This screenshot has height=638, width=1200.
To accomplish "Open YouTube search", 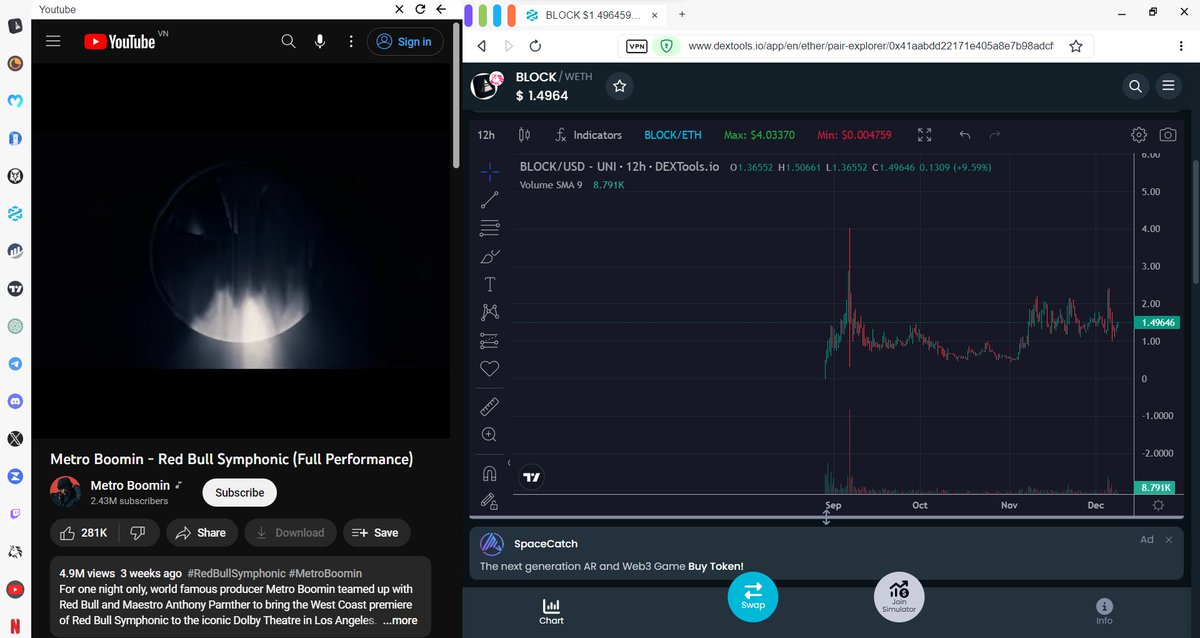I will (288, 41).
